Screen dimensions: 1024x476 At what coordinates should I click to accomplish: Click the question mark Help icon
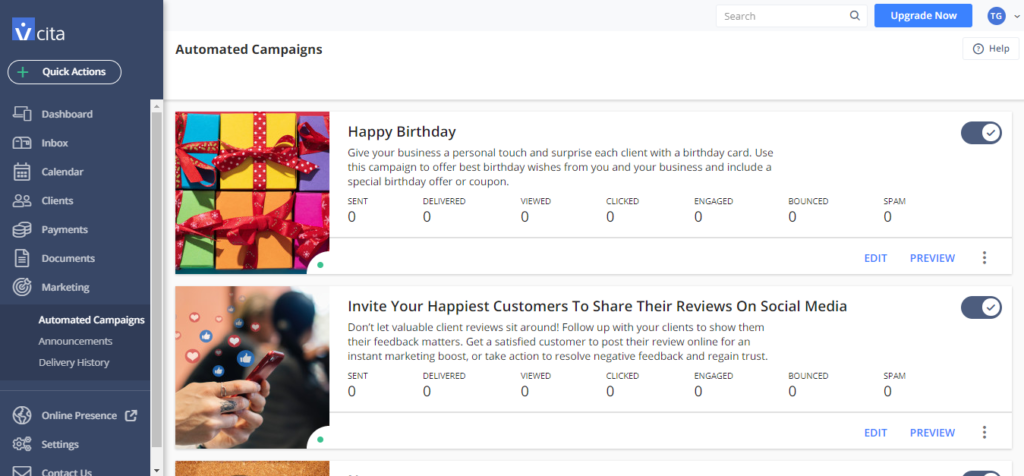coord(978,48)
